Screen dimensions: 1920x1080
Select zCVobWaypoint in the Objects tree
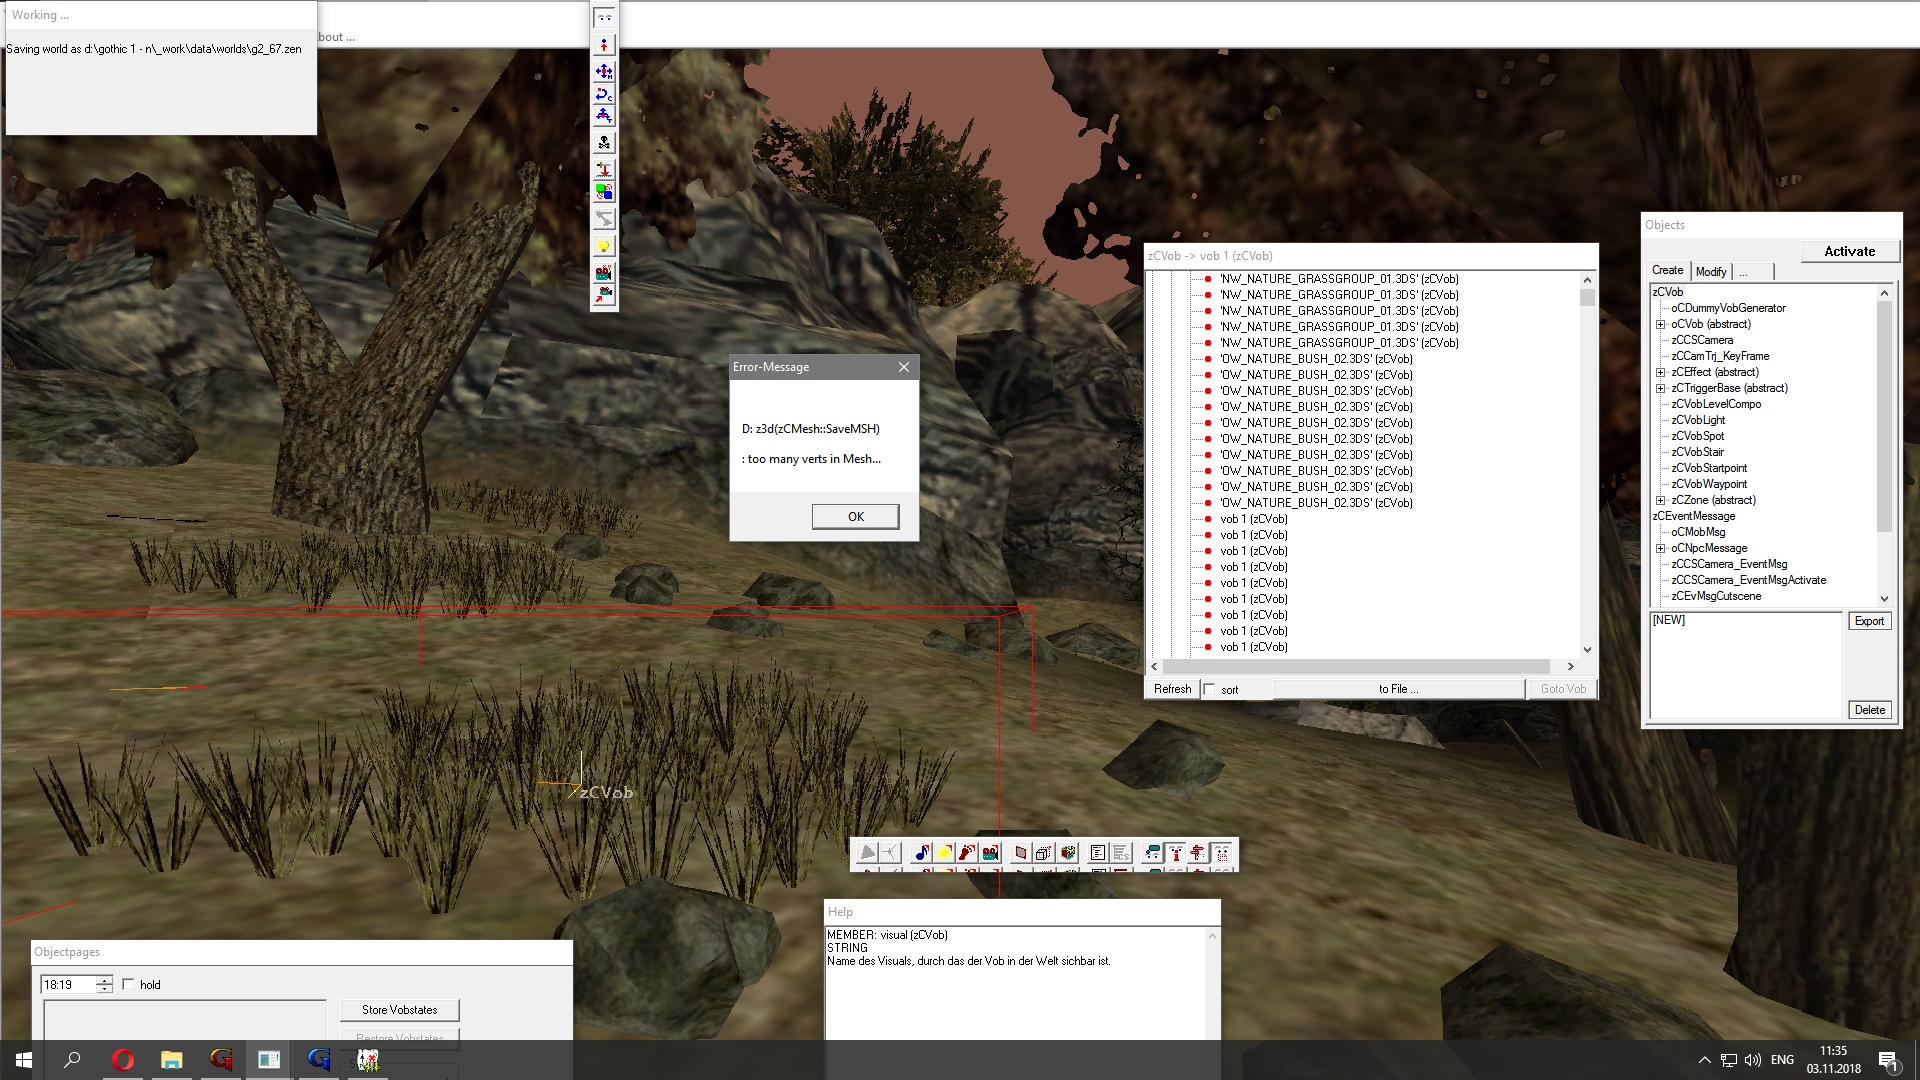point(1709,484)
